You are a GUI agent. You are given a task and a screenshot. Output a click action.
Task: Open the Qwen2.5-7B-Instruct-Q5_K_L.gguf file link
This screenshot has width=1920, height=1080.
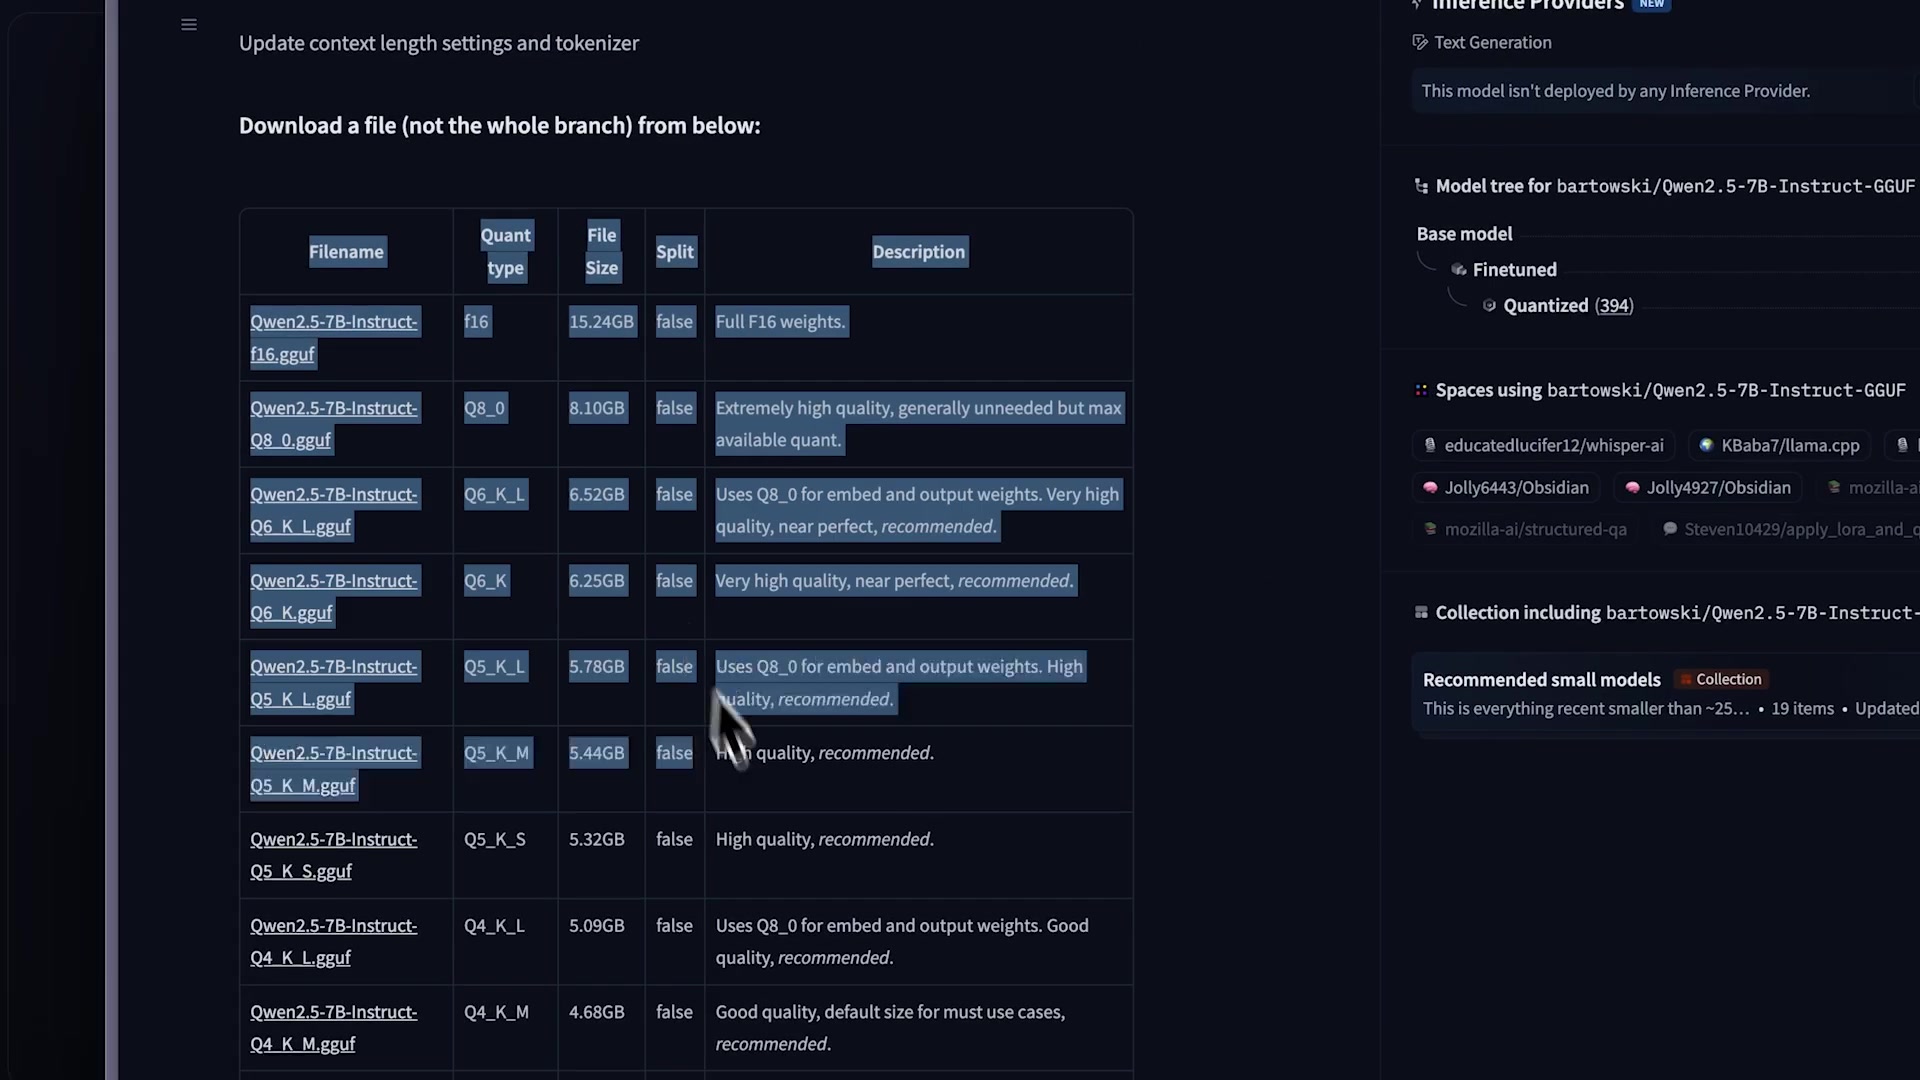pos(334,683)
